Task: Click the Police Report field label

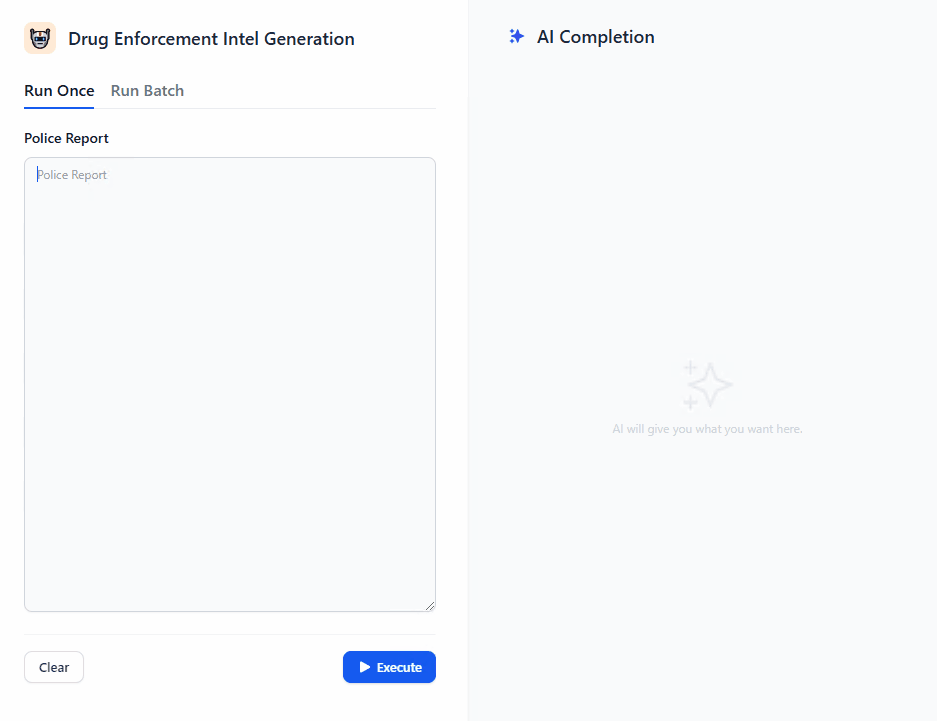Action: coord(66,138)
